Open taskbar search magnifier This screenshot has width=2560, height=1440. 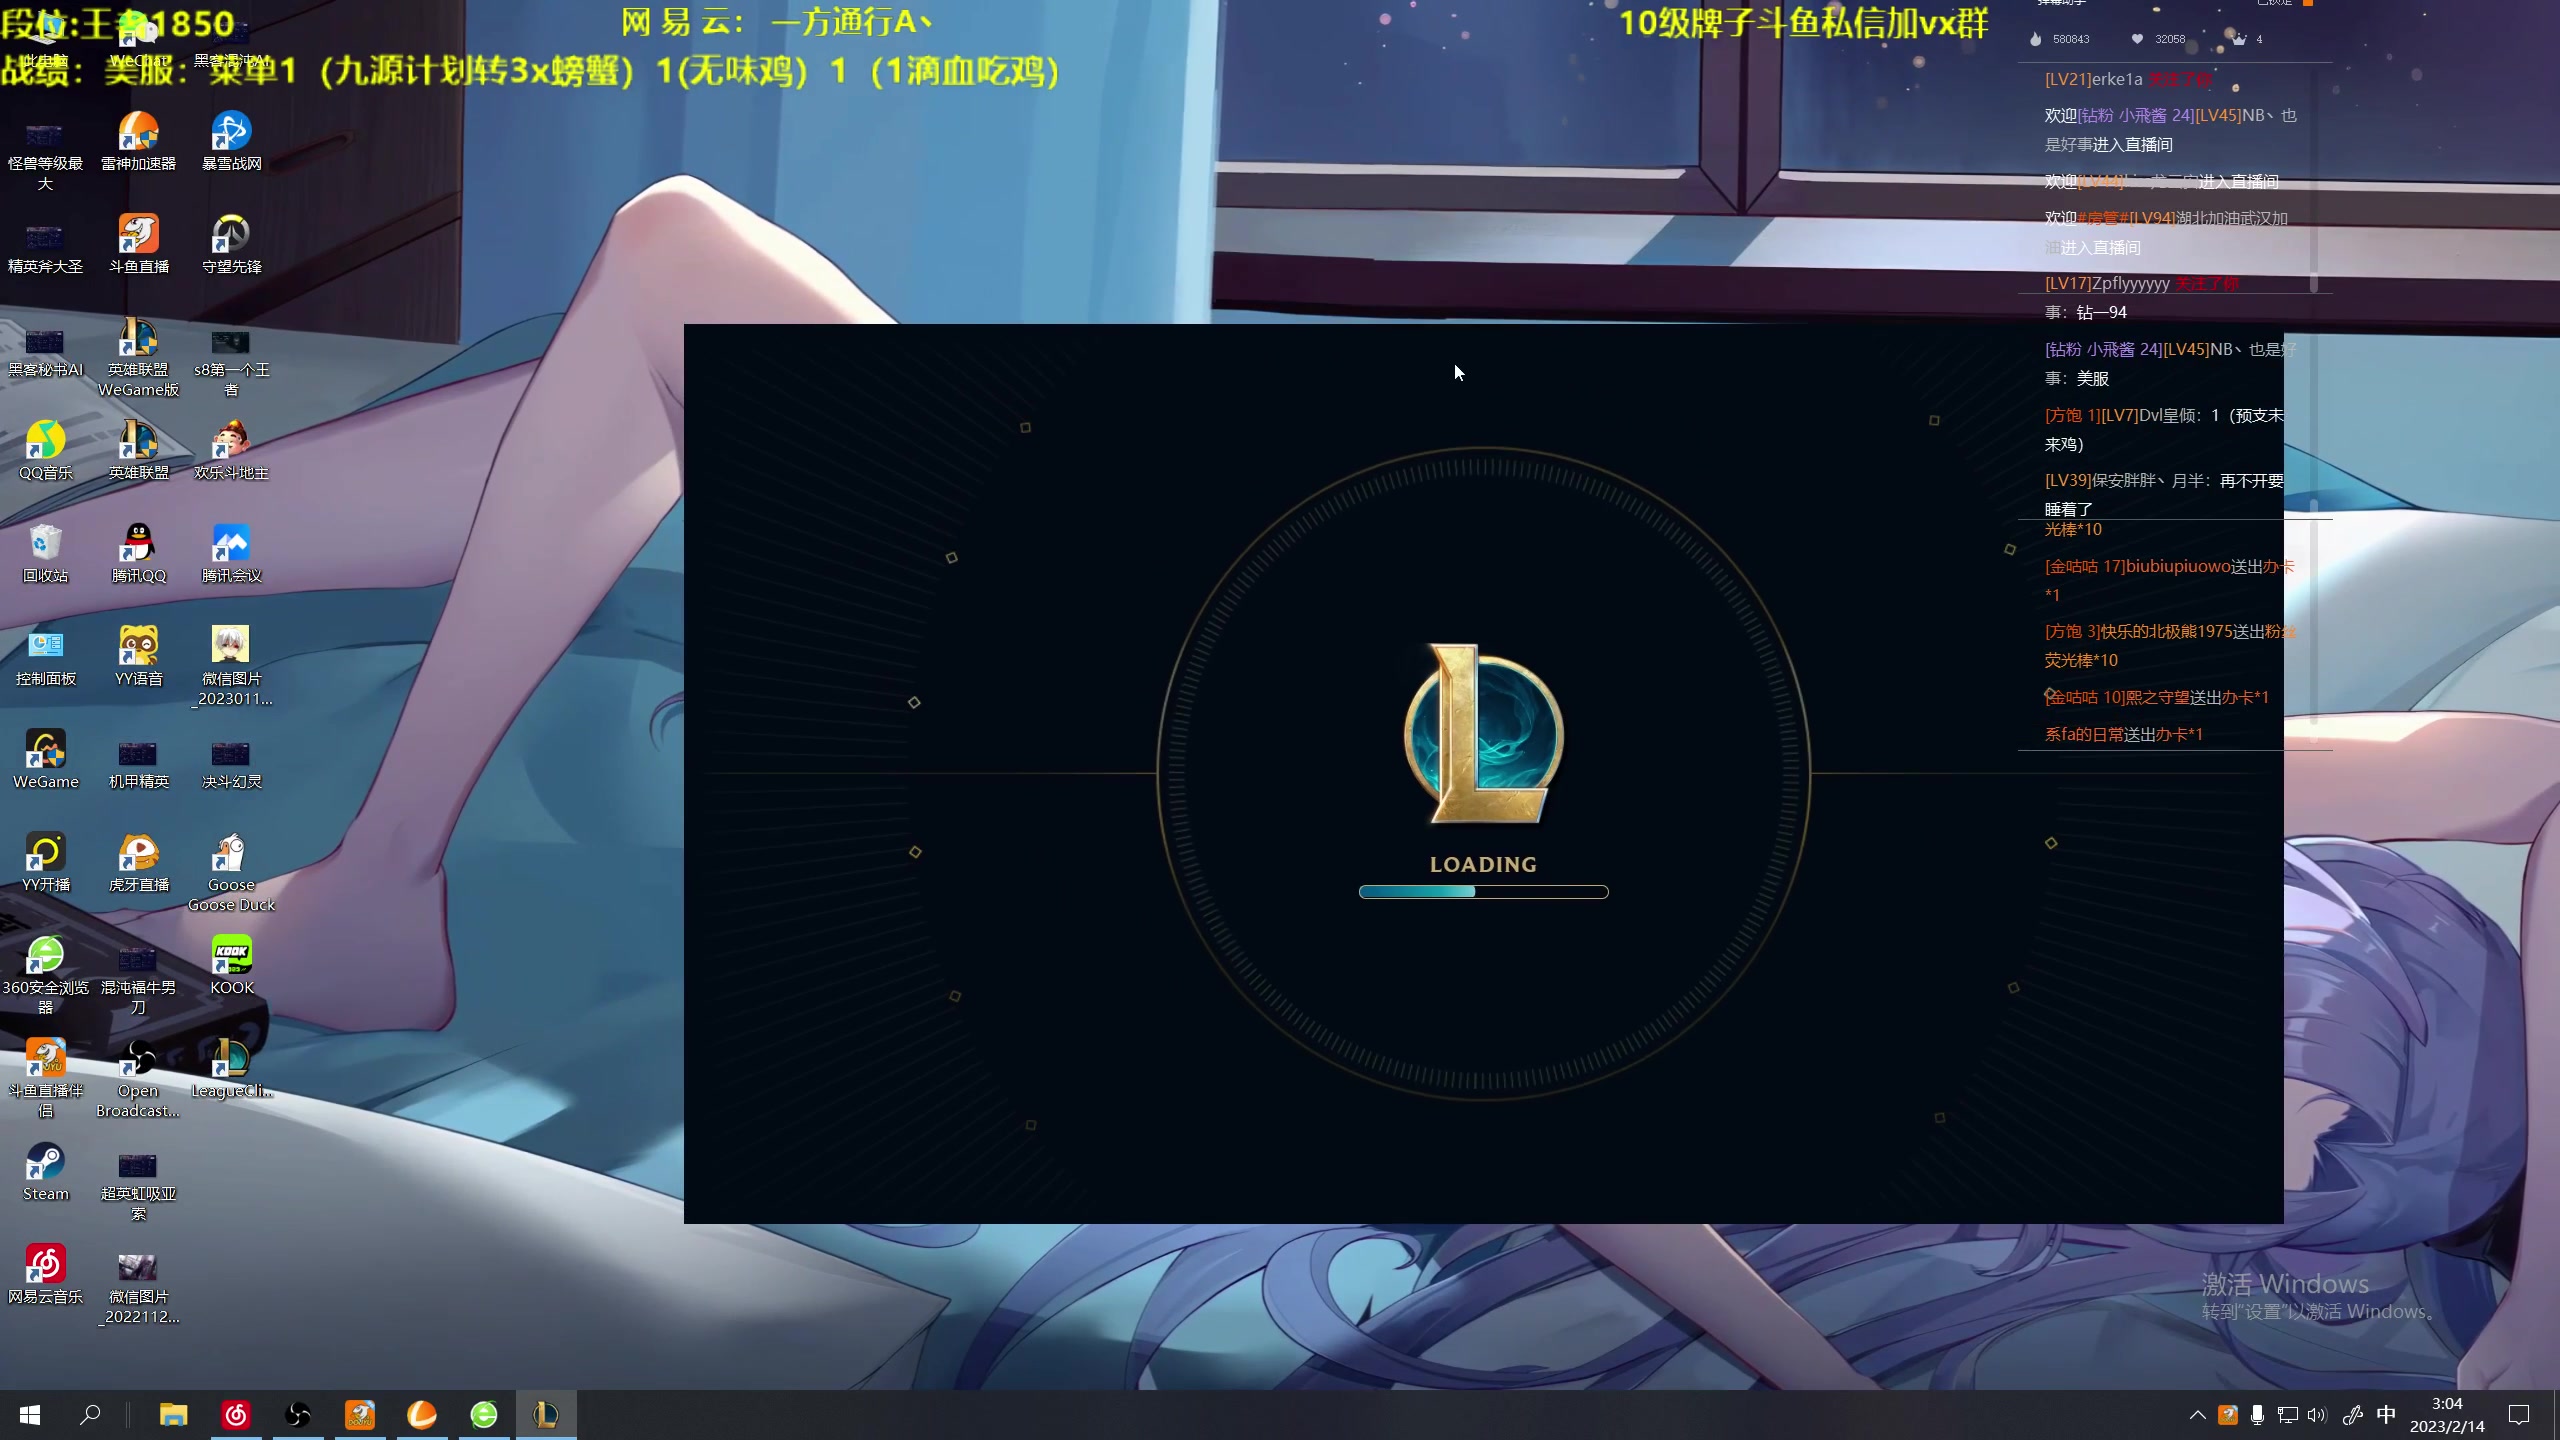pos(90,1415)
